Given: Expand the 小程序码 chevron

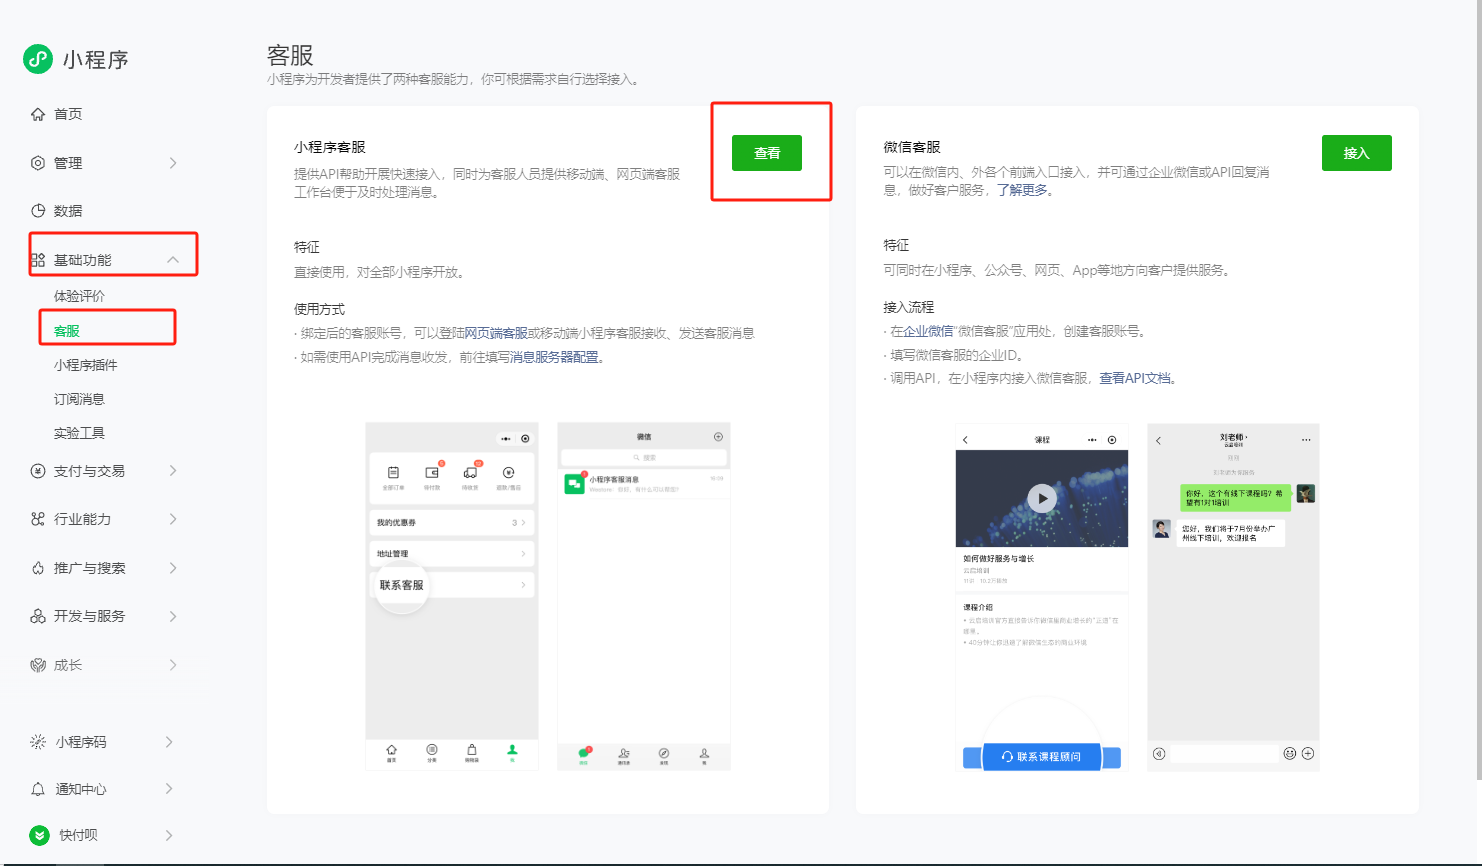Looking at the screenshot, I should click(x=169, y=742).
